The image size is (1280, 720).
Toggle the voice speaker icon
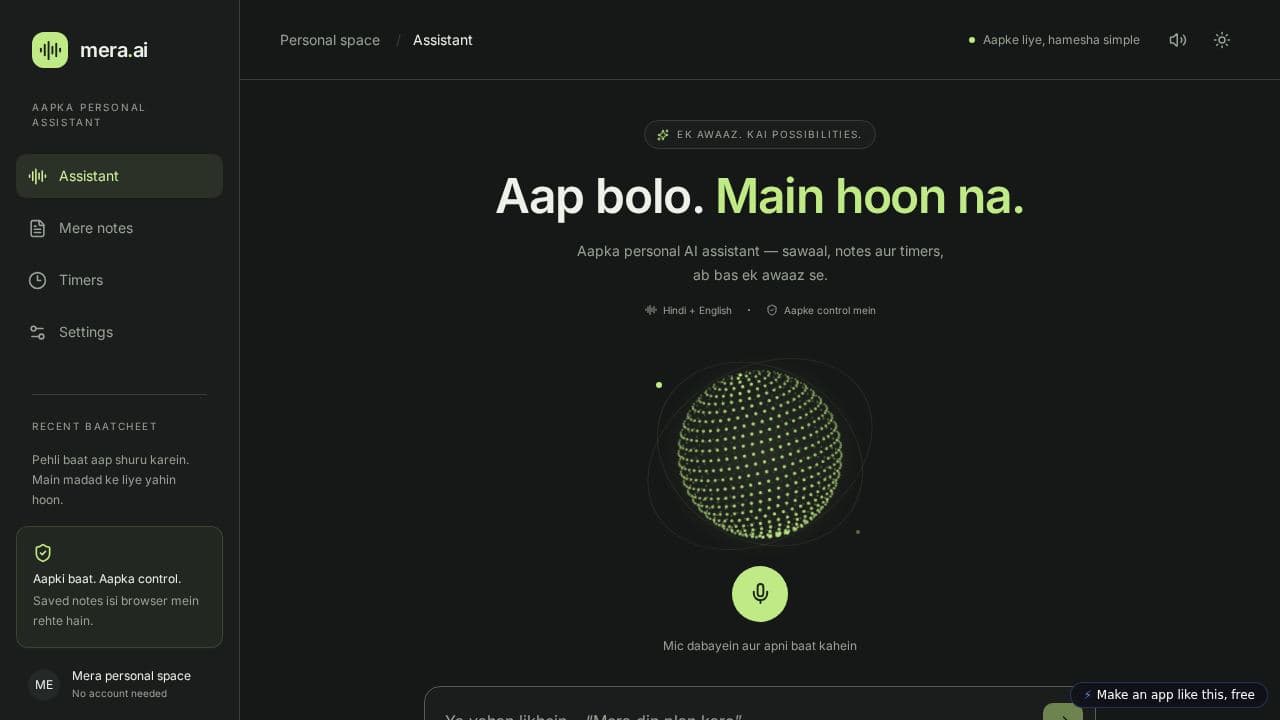[1178, 40]
